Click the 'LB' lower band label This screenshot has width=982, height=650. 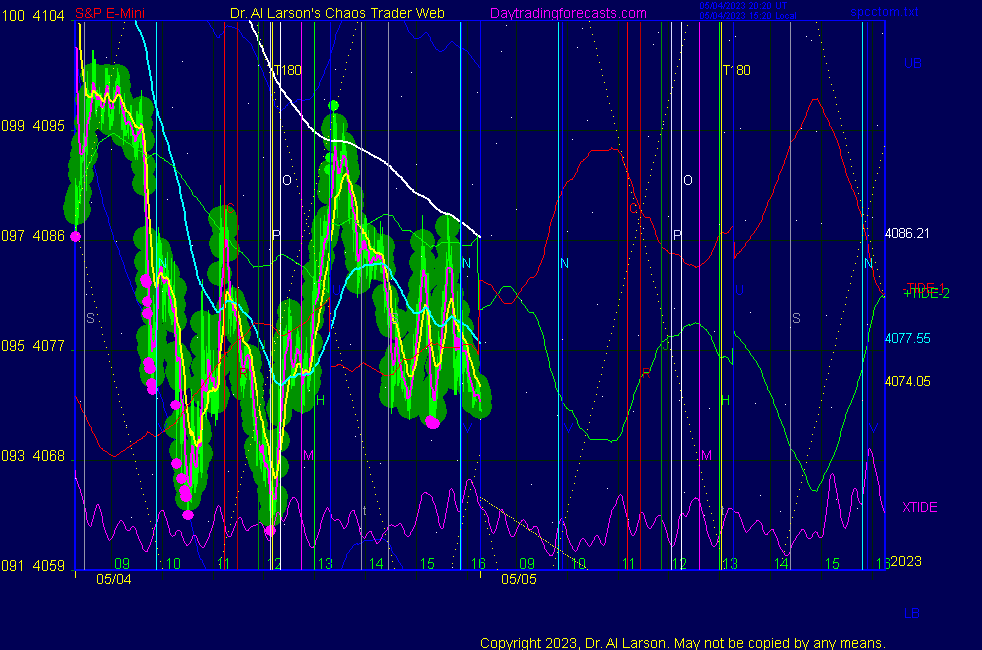click(912, 613)
